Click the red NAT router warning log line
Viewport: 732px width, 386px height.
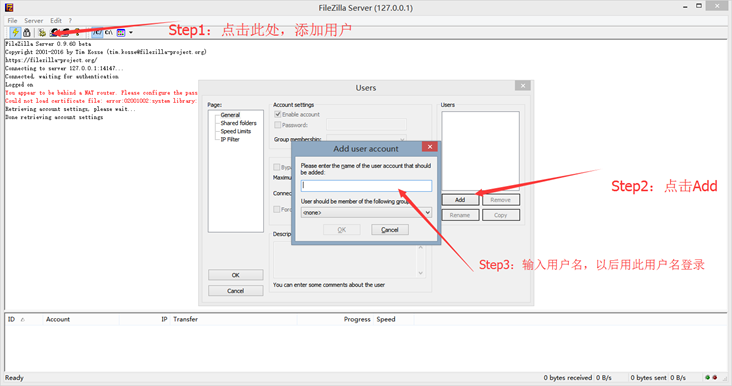click(101, 93)
